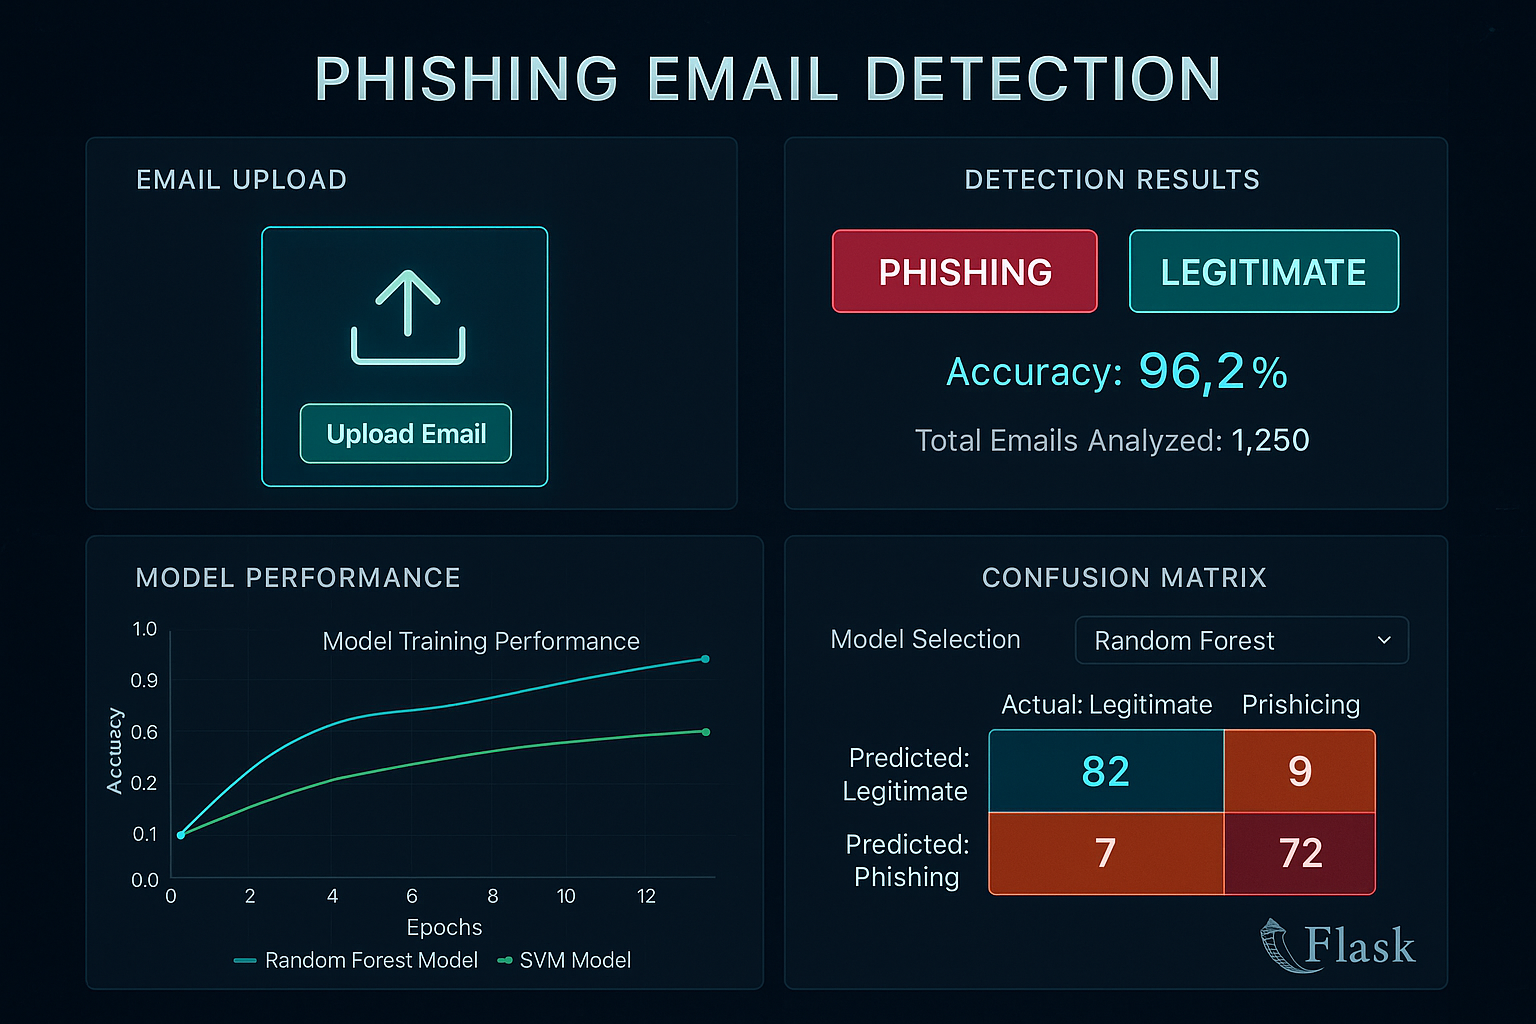Click the final Random Forest data point

point(705,659)
